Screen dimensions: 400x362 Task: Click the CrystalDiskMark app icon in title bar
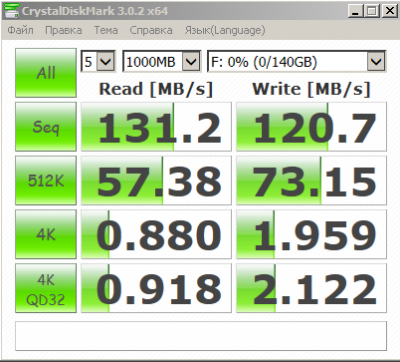11,11
